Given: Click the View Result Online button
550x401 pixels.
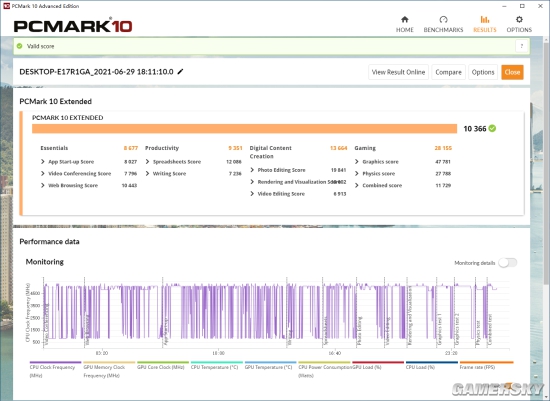Looking at the screenshot, I should 398,72.
